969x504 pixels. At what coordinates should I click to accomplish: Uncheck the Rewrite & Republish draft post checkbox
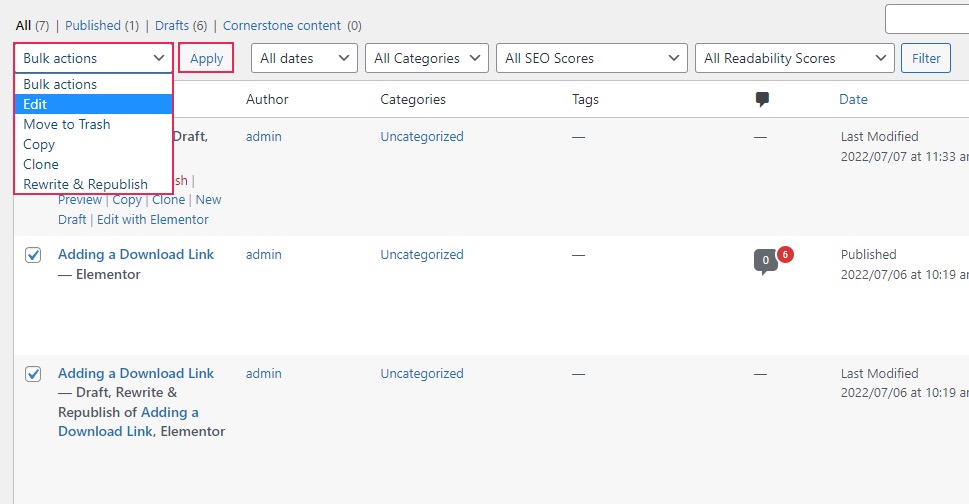pyautogui.click(x=33, y=374)
